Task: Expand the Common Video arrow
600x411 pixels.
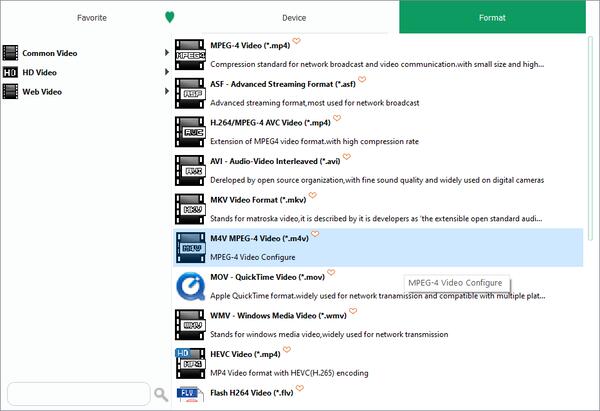Action: click(166, 52)
